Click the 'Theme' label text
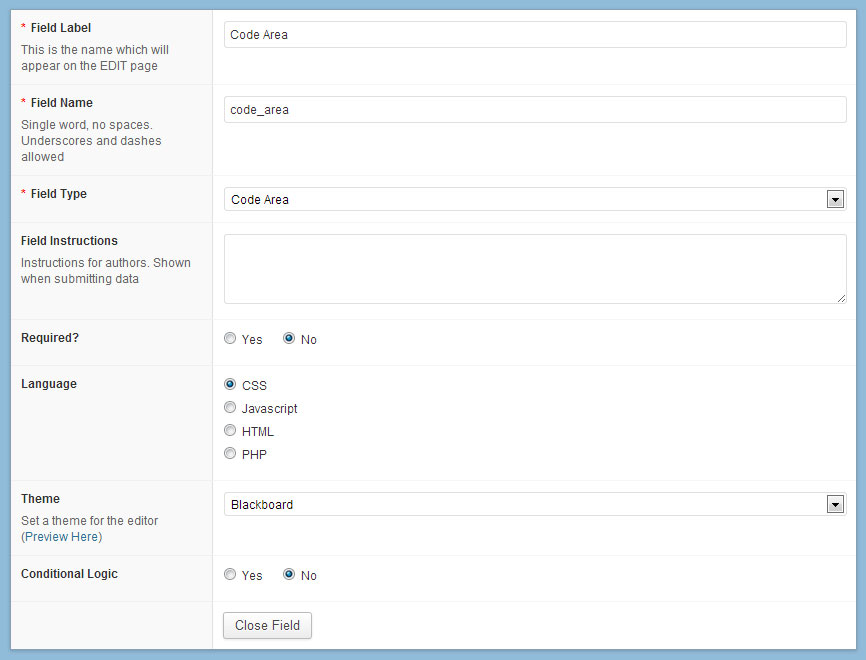This screenshot has height=660, width=866. [40, 499]
